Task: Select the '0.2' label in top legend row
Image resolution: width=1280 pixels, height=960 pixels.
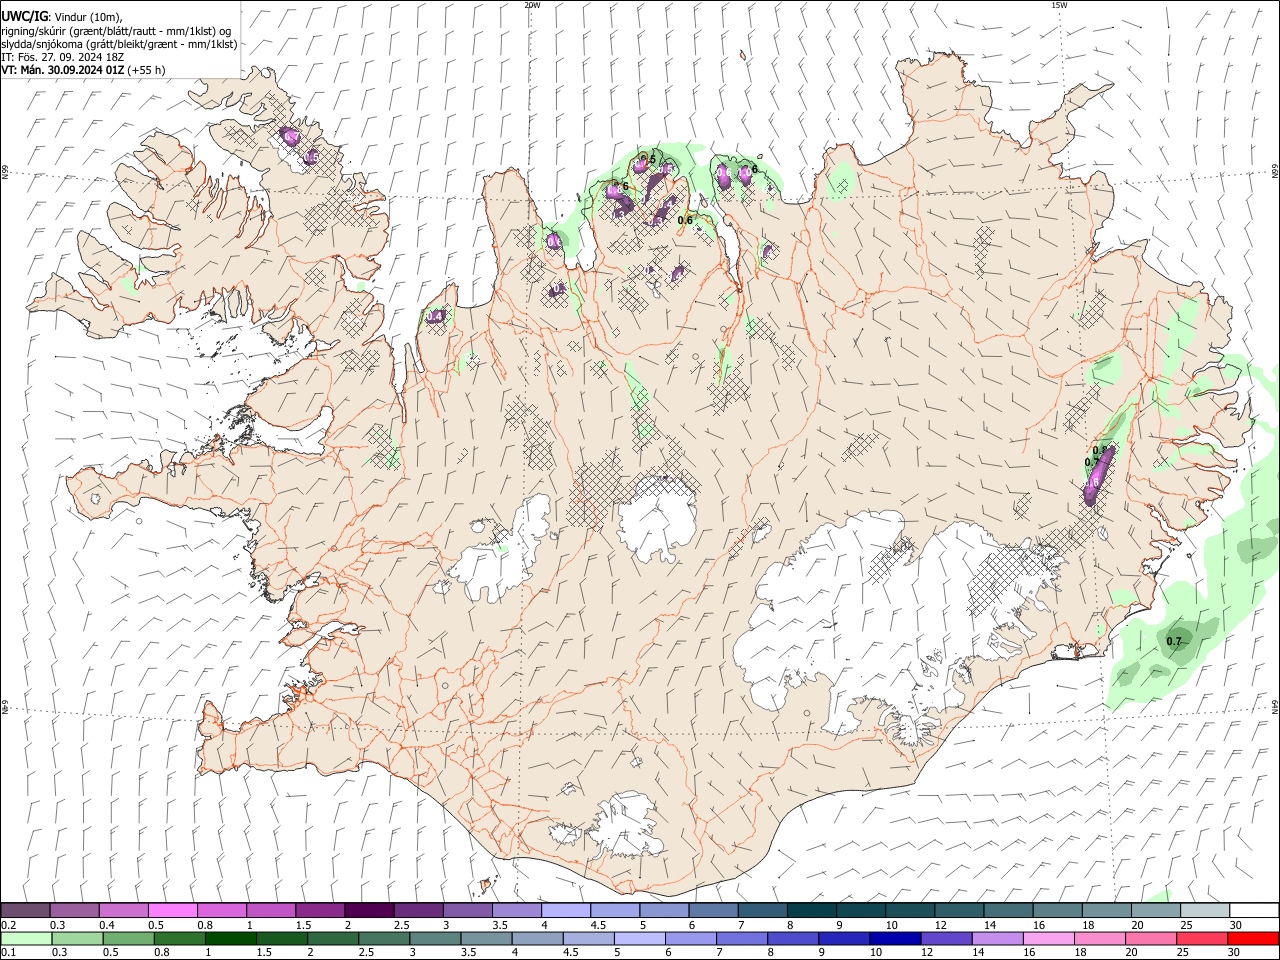Action: pyautogui.click(x=9, y=925)
